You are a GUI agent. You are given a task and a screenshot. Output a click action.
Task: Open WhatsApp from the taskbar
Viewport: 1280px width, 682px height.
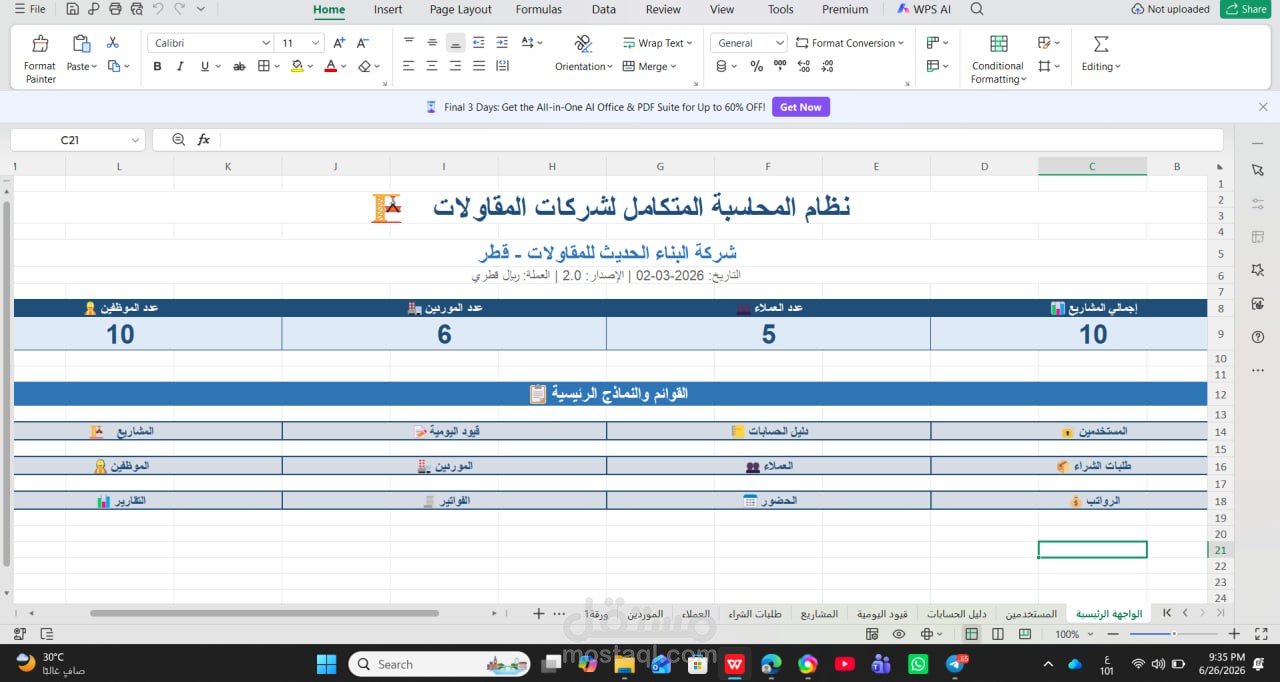tap(918, 663)
